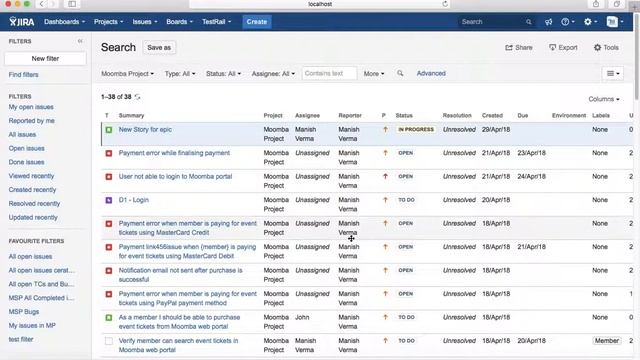Click John assignee cell
The height and width of the screenshot is (360, 640).
(302, 317)
